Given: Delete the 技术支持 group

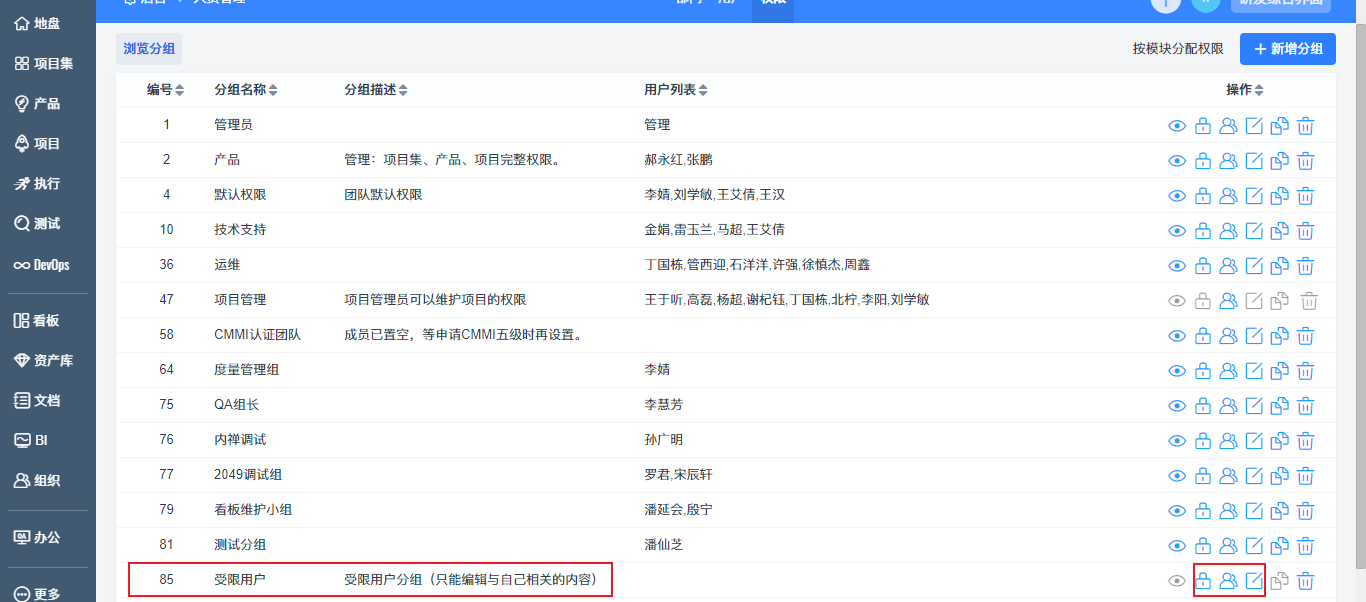Looking at the screenshot, I should point(1305,231).
